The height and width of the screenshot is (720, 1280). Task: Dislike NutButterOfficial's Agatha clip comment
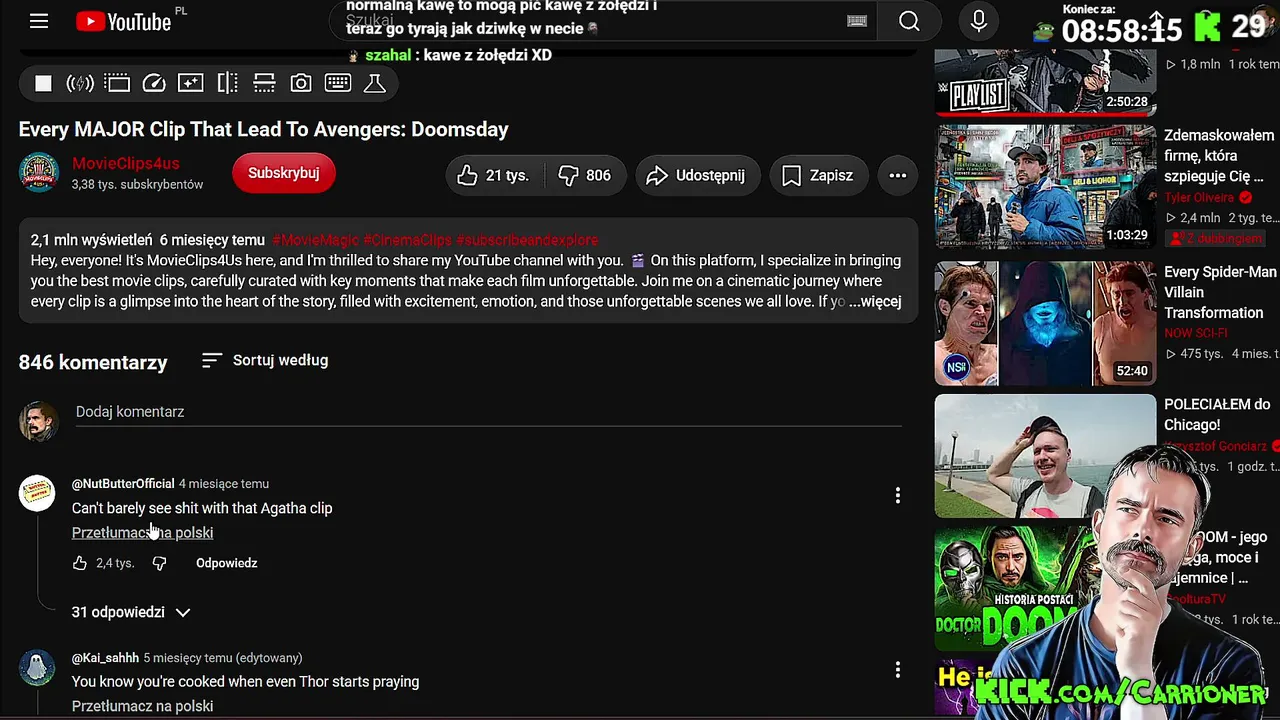click(x=159, y=564)
